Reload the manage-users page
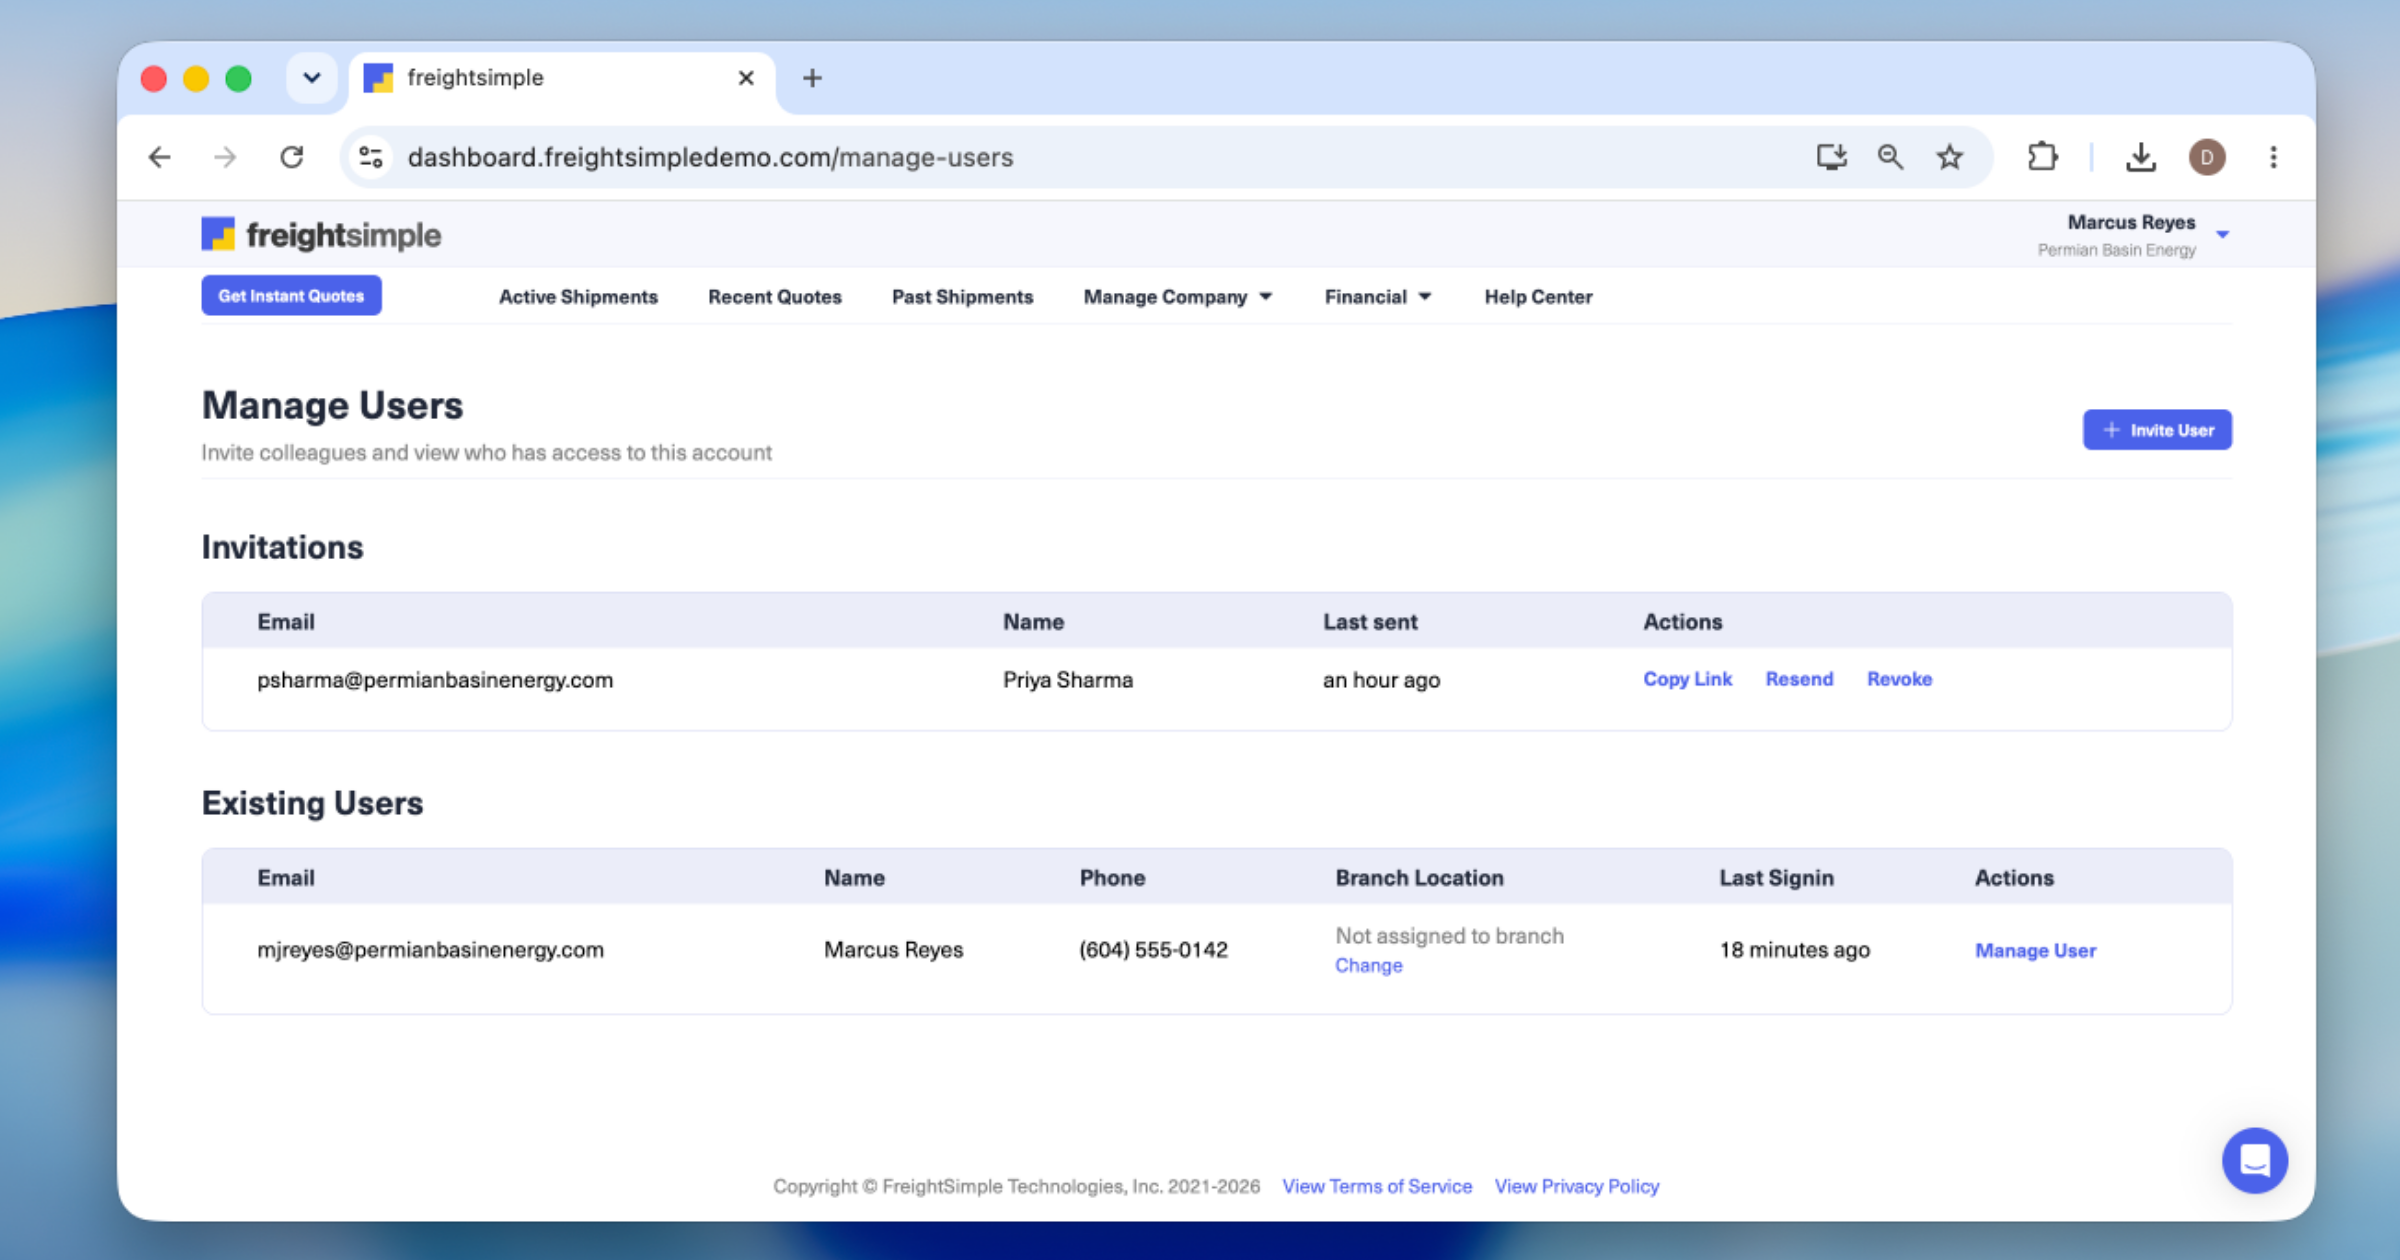The width and height of the screenshot is (2400, 1260). [x=292, y=157]
